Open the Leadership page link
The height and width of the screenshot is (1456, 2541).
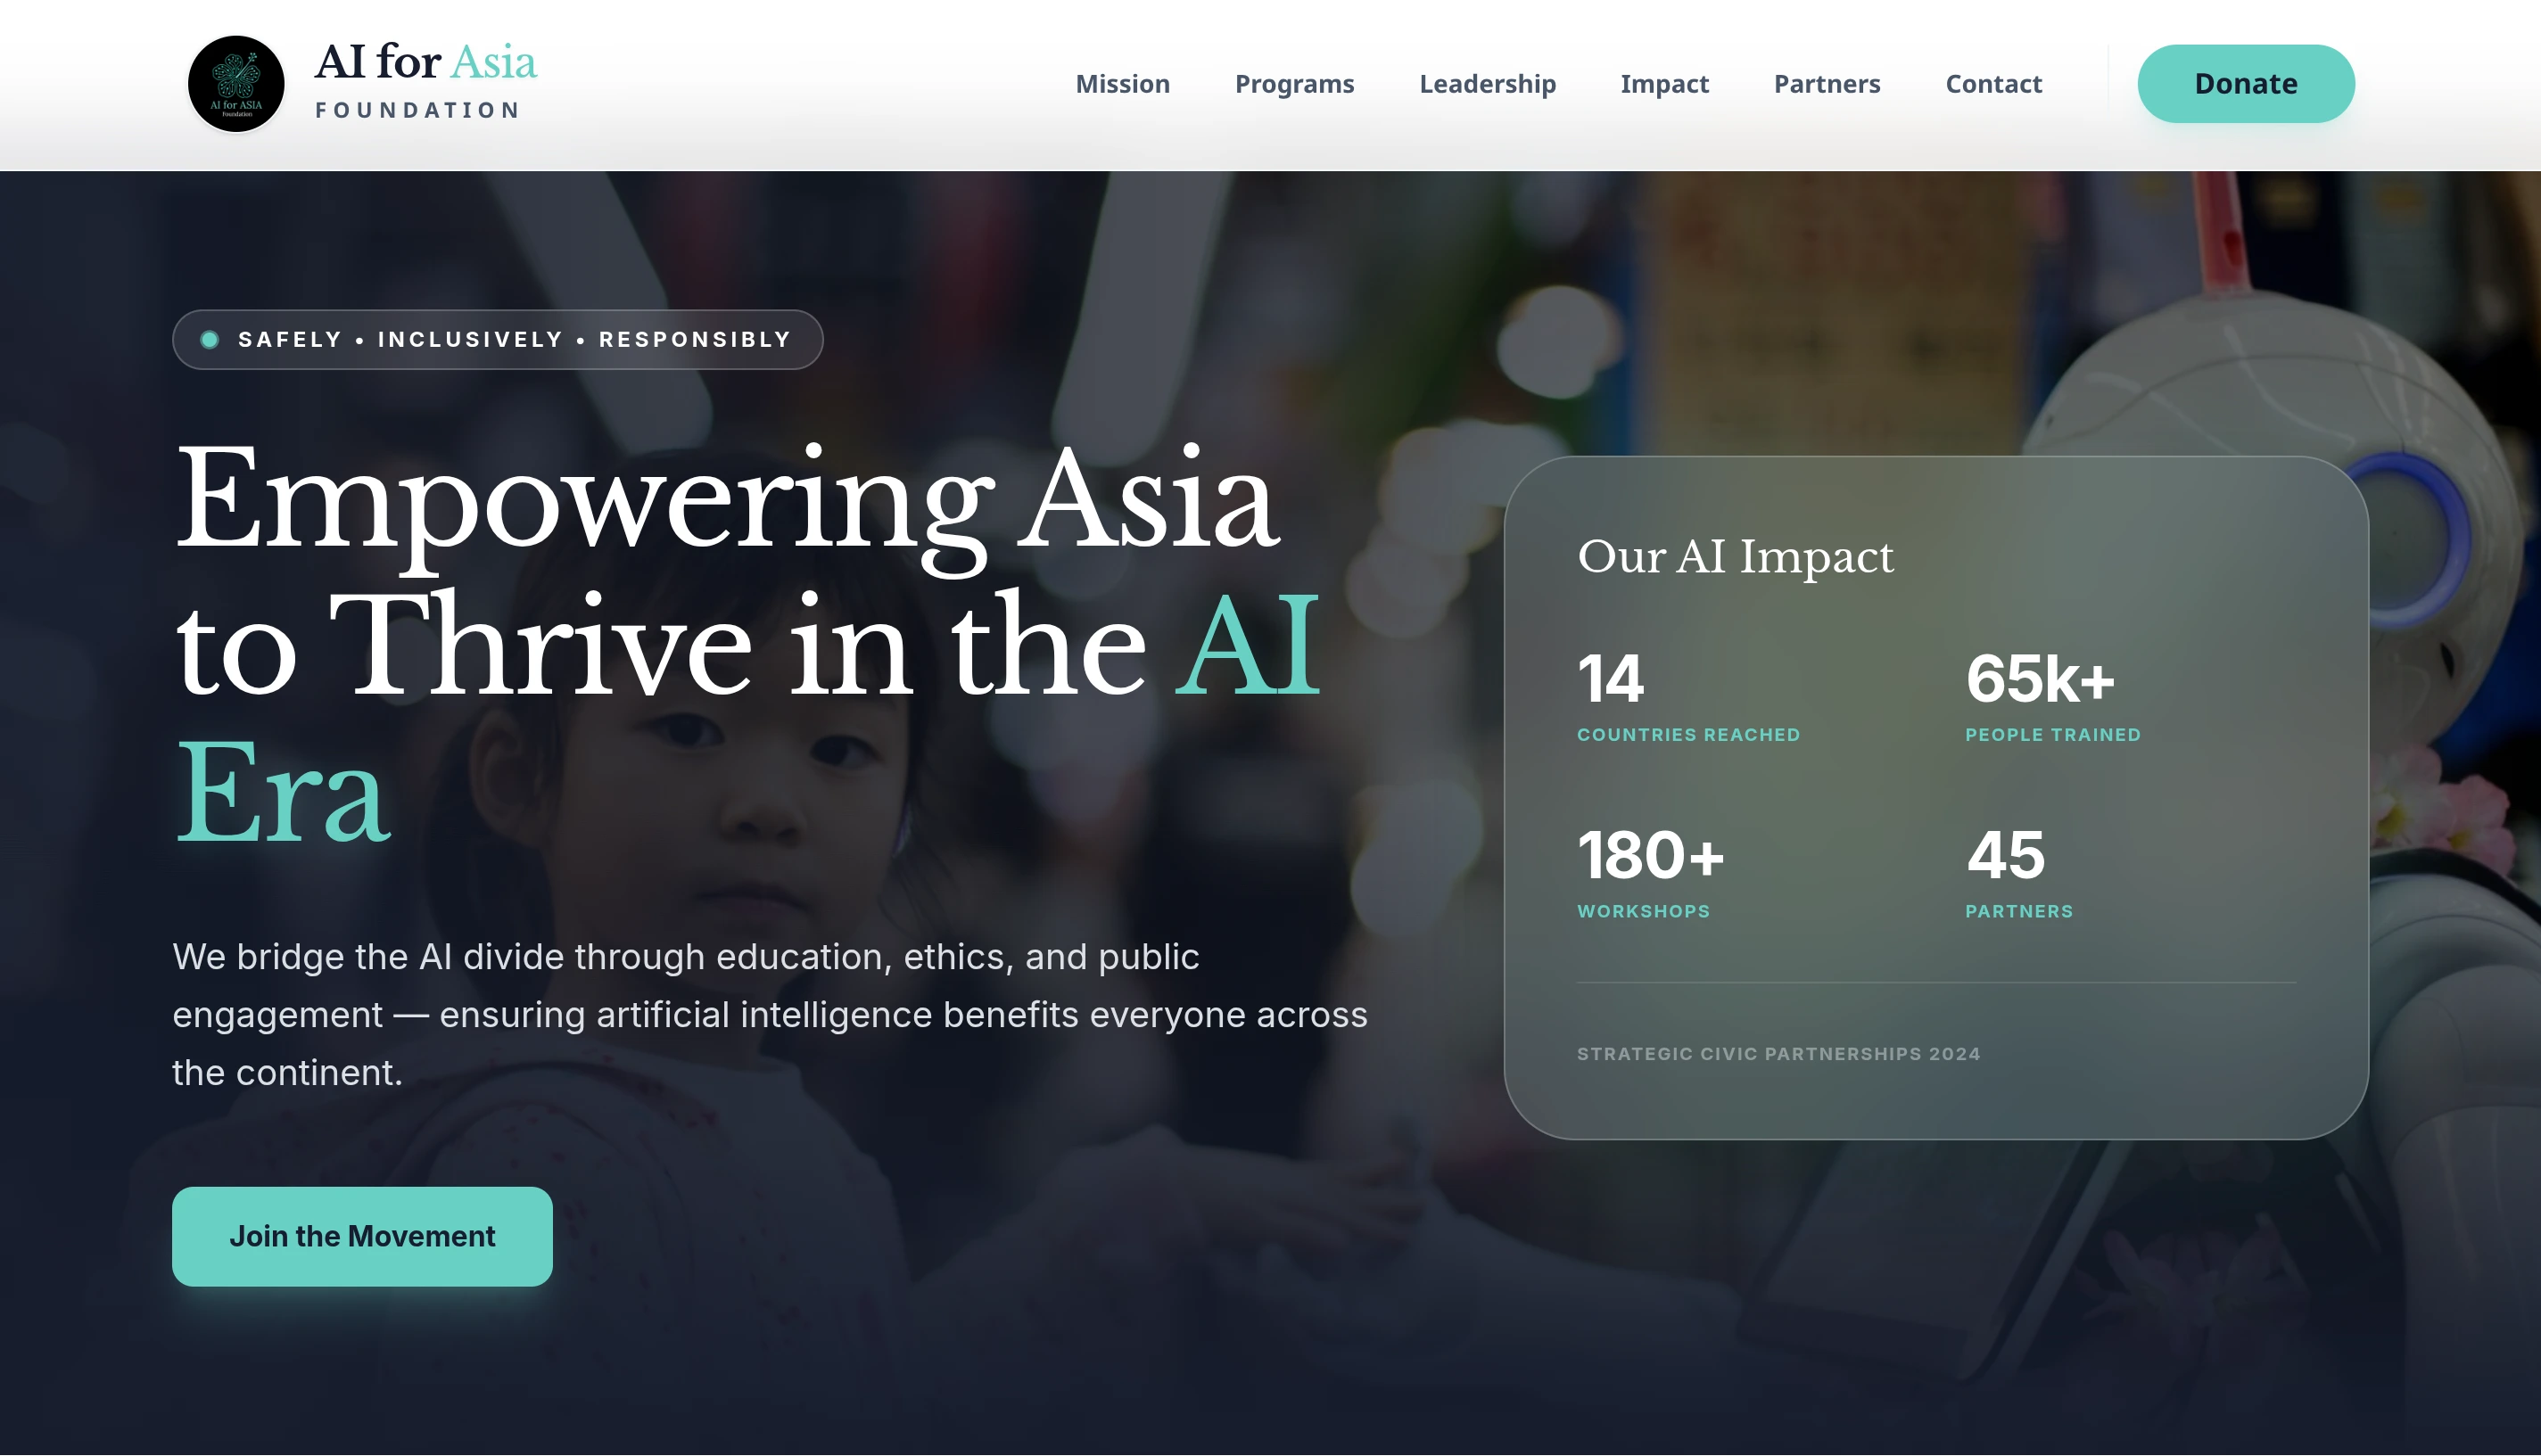point(1487,84)
